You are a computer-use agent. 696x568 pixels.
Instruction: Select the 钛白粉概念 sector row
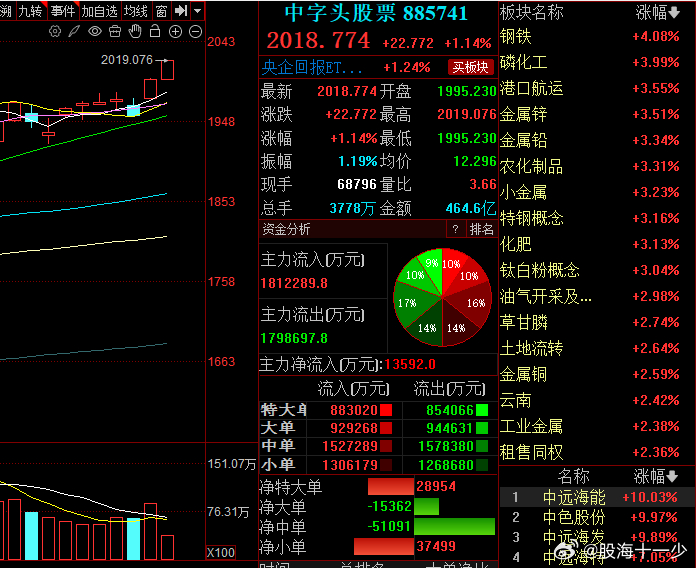click(597, 270)
